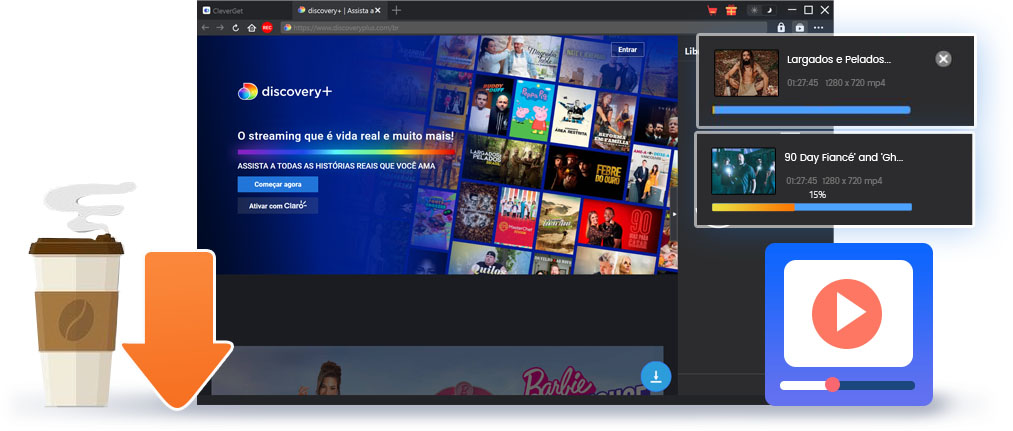1013x431 pixels.
Task: Open the gift box icon
Action: point(731,10)
